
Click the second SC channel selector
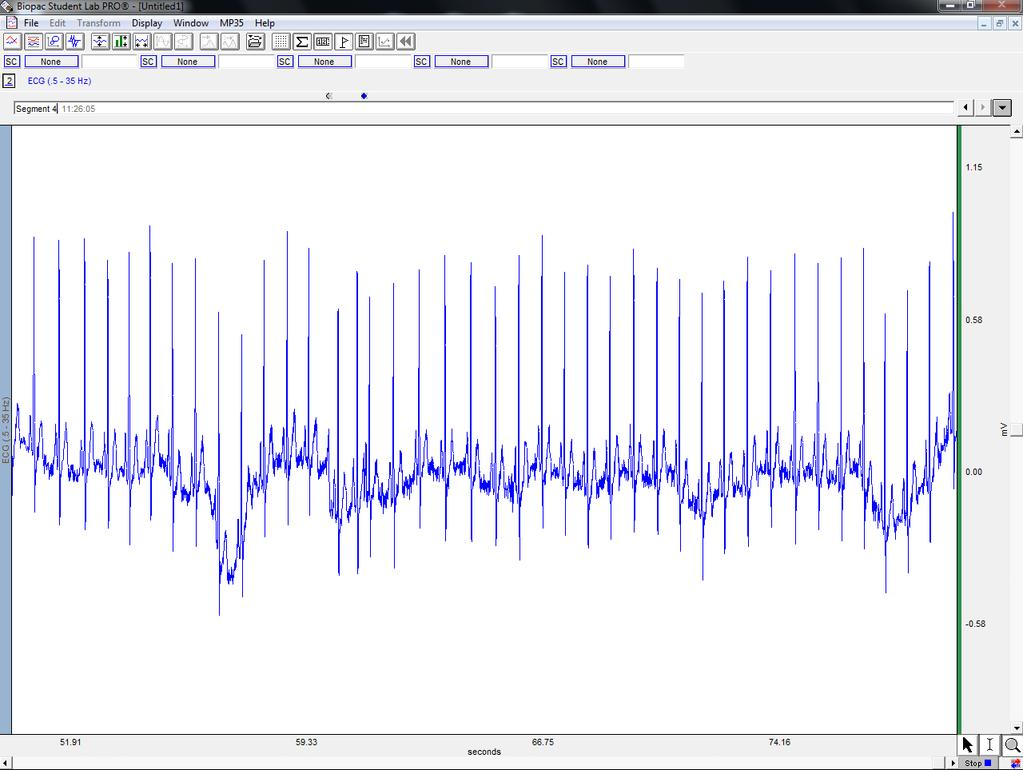tap(148, 61)
